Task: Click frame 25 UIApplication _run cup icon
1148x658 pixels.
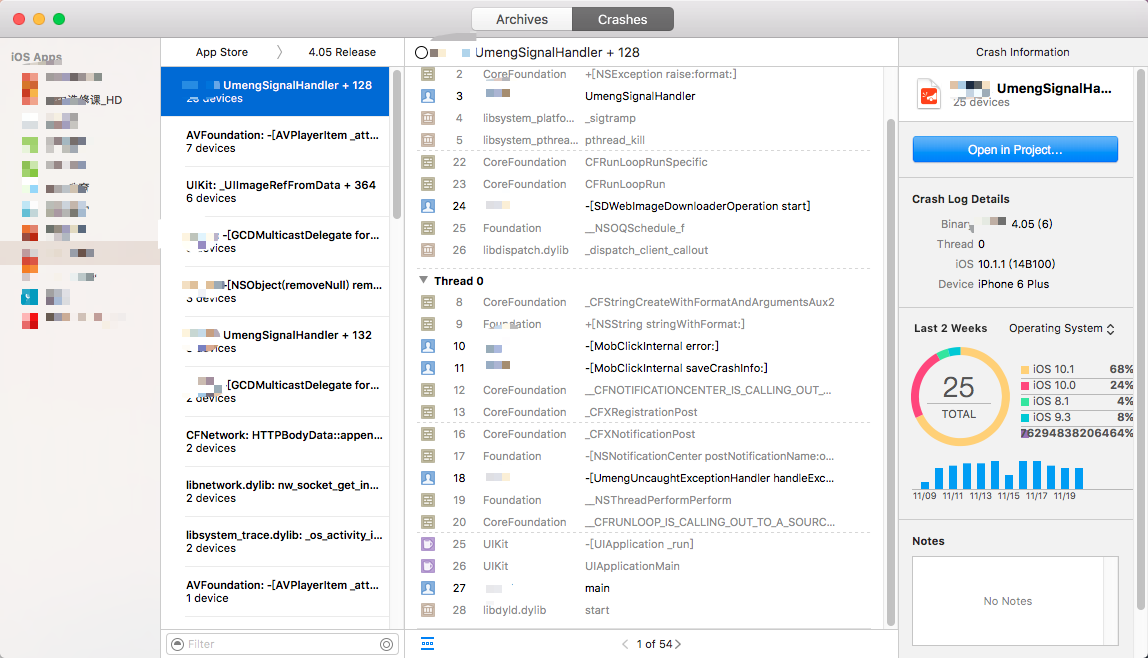Action: click(428, 544)
